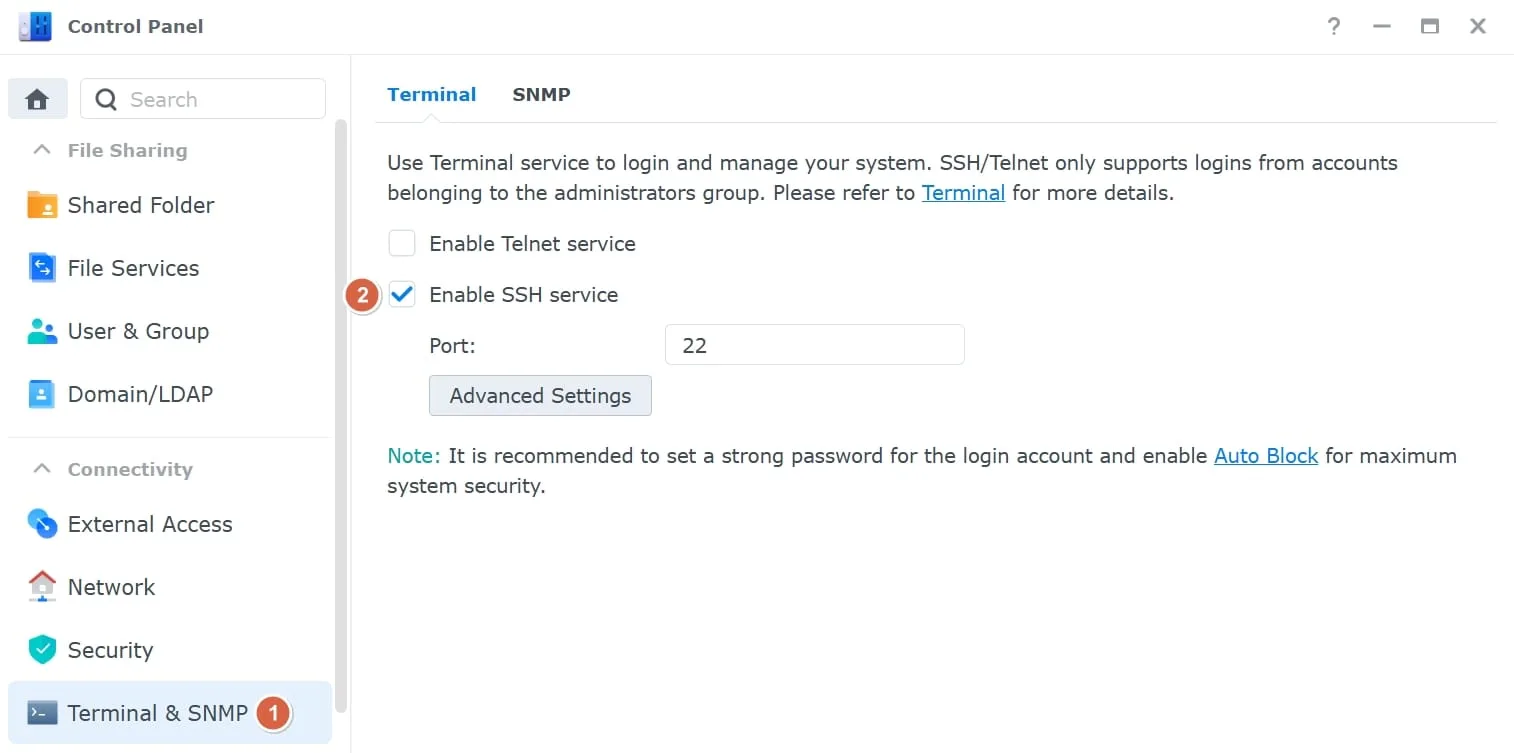Screen dimensions: 1514x753
Task: Select the Terminal tab
Action: click(431, 95)
